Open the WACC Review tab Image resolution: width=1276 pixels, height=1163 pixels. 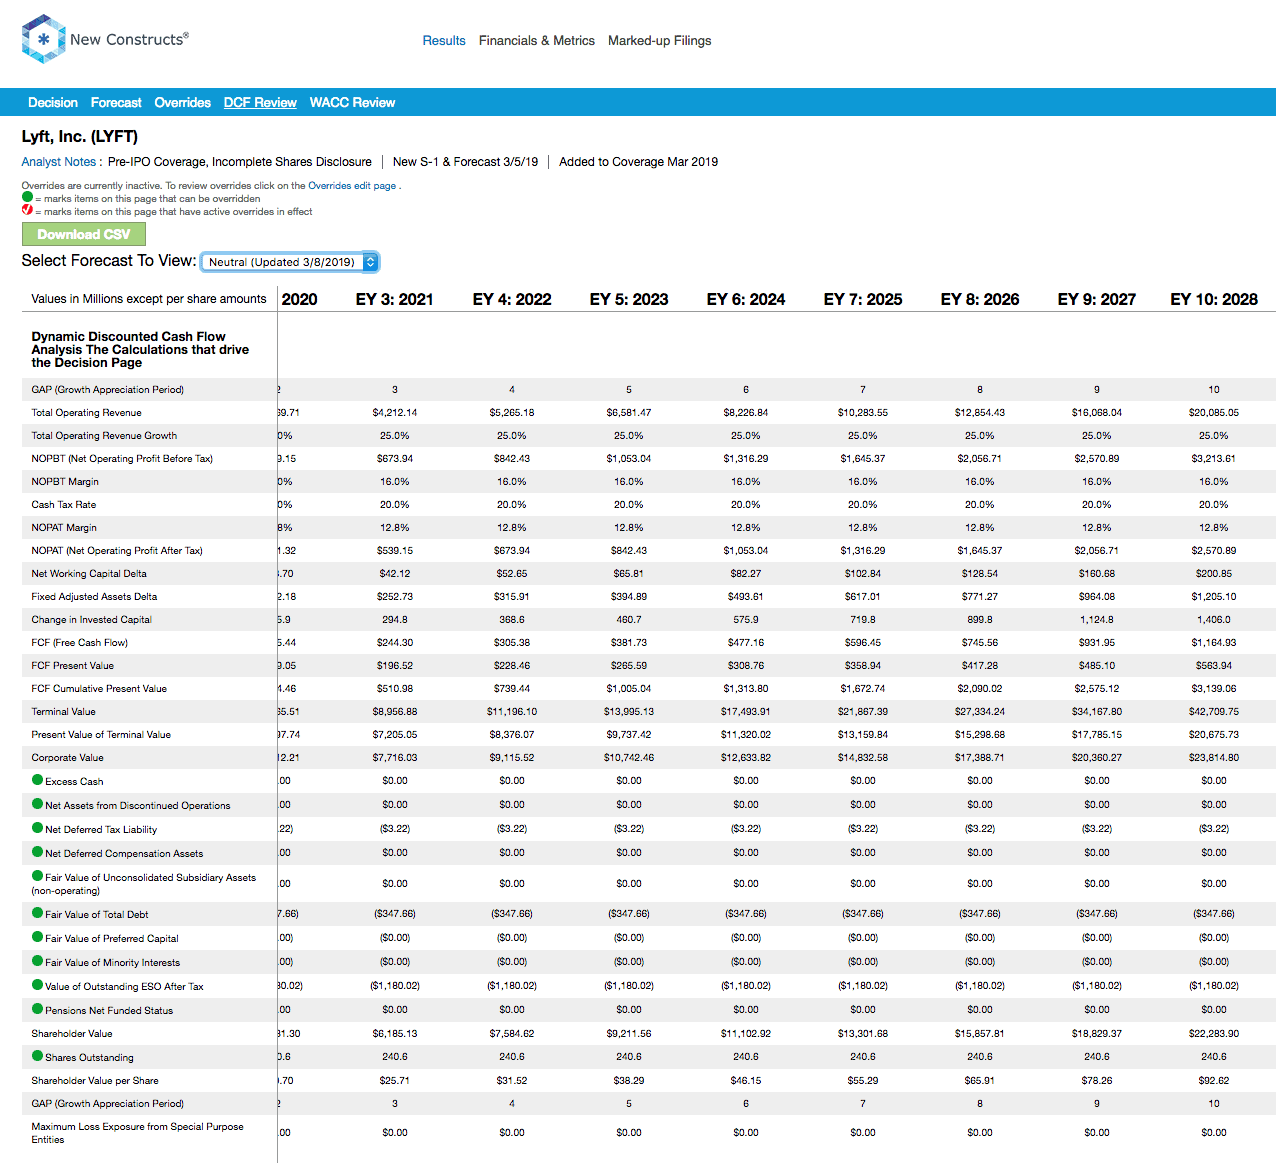click(352, 103)
